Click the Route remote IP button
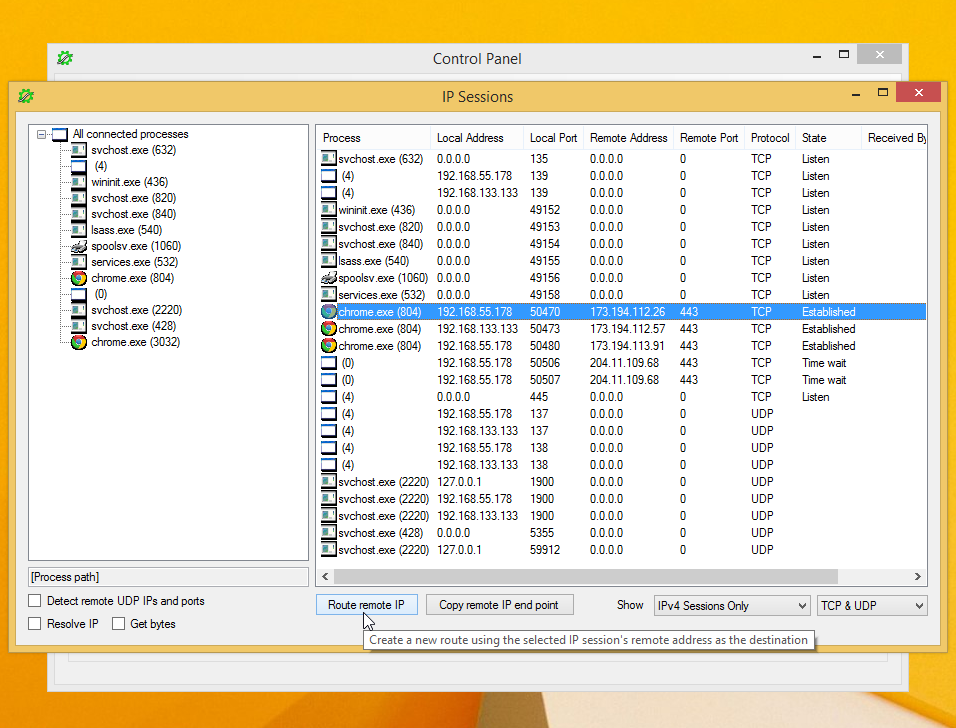The image size is (956, 728). (x=366, y=605)
